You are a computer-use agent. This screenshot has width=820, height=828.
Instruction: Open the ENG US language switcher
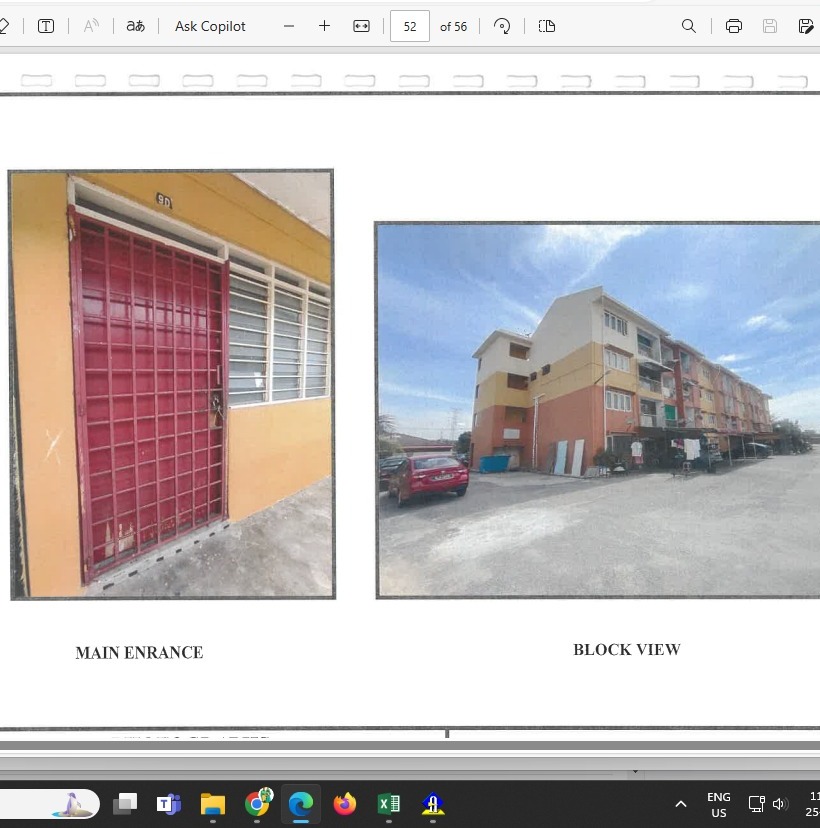718,804
